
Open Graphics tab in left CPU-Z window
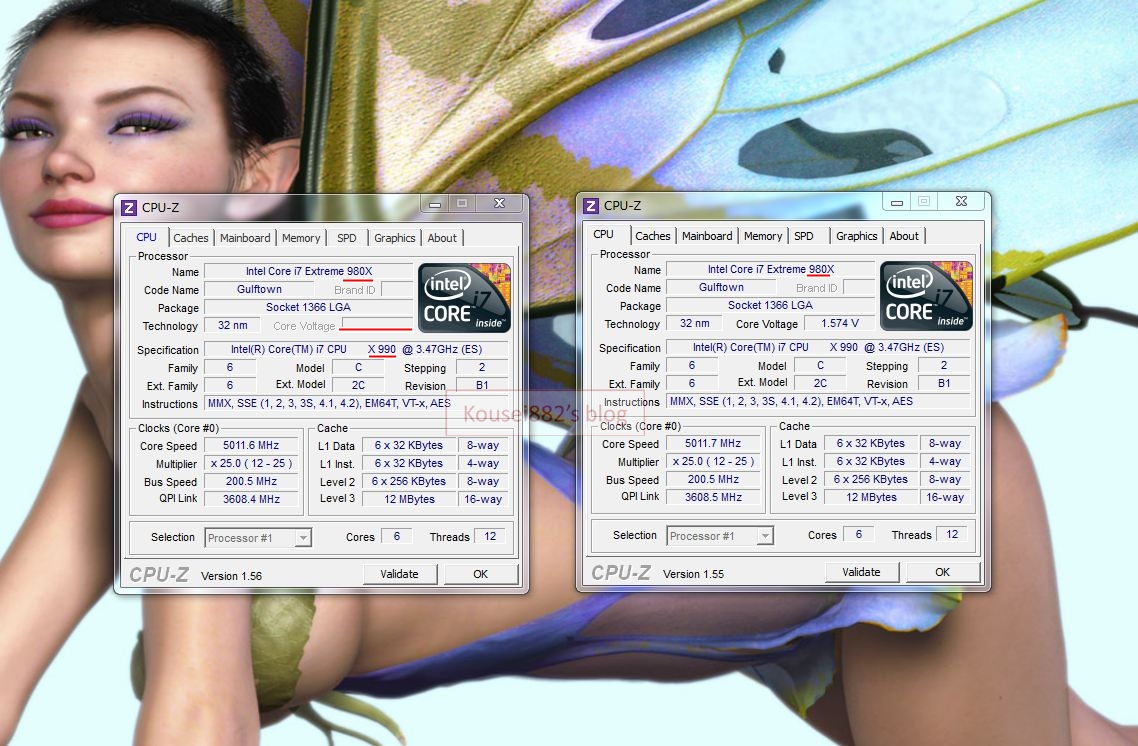pos(395,238)
